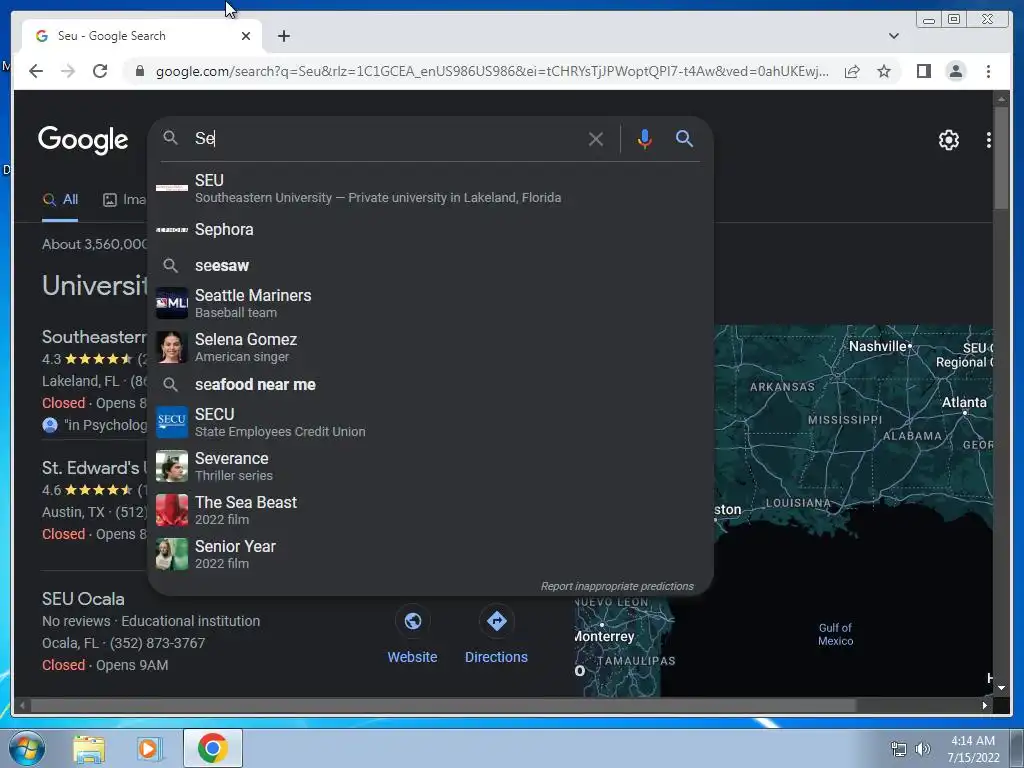Go back to previous page

point(36,71)
